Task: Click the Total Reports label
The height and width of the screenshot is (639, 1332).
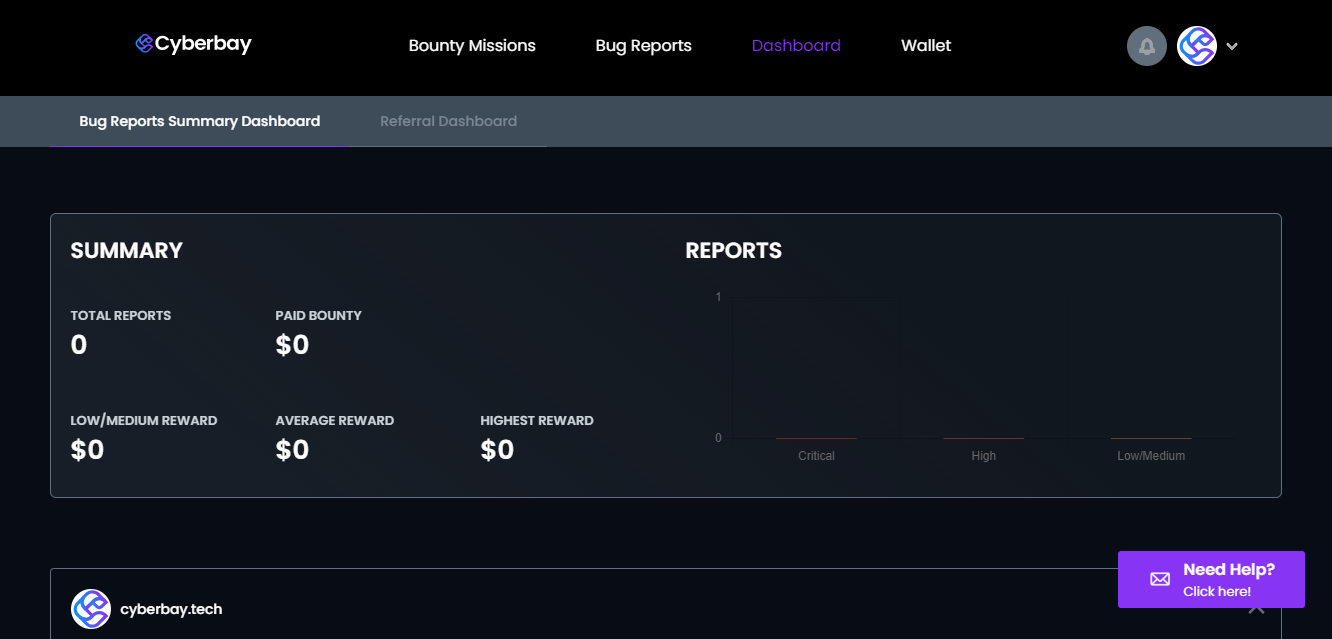Action: point(121,316)
